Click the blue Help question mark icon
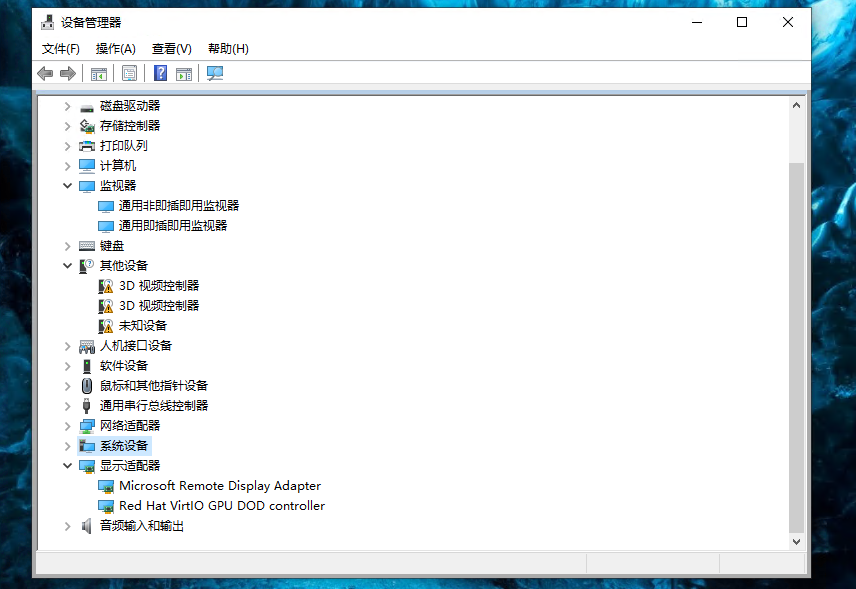The image size is (856, 589). tap(160, 73)
